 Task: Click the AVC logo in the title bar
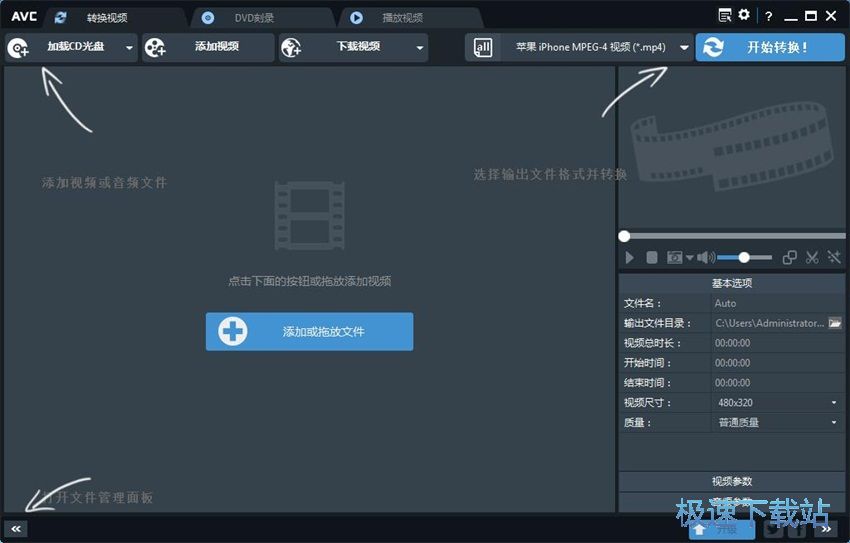point(24,16)
